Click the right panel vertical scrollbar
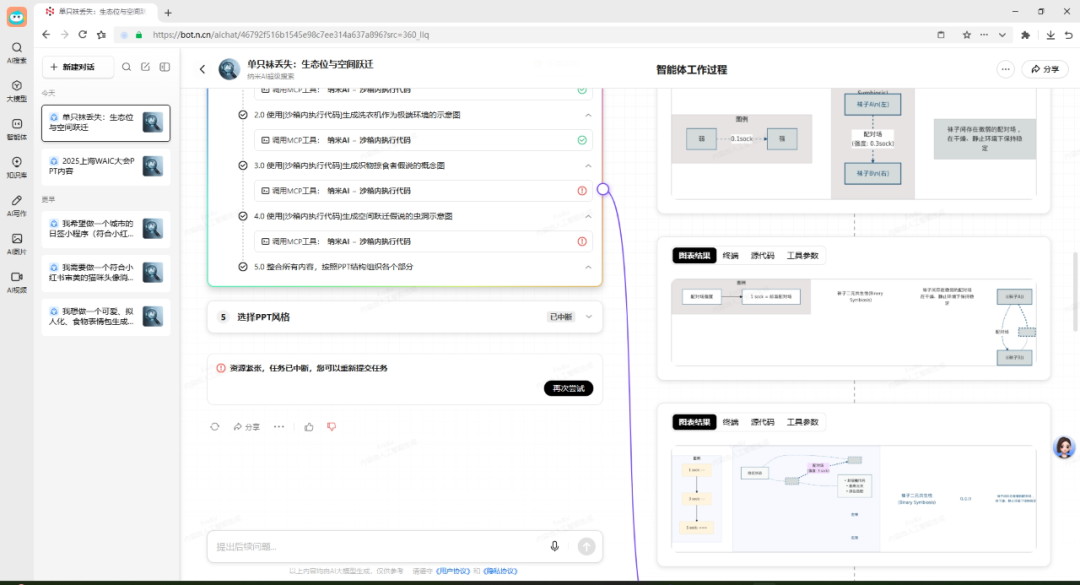Image resolution: width=1080 pixels, height=585 pixels. (x=1075, y=300)
